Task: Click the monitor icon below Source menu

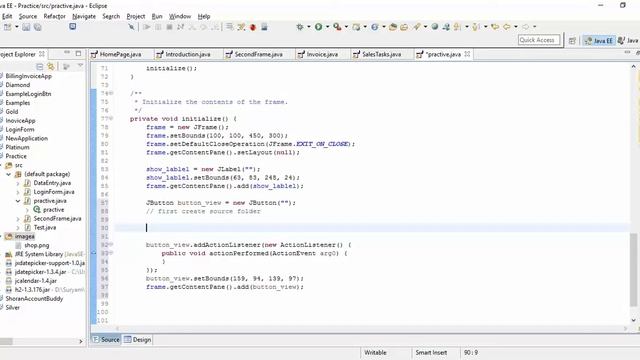Action: point(73,27)
